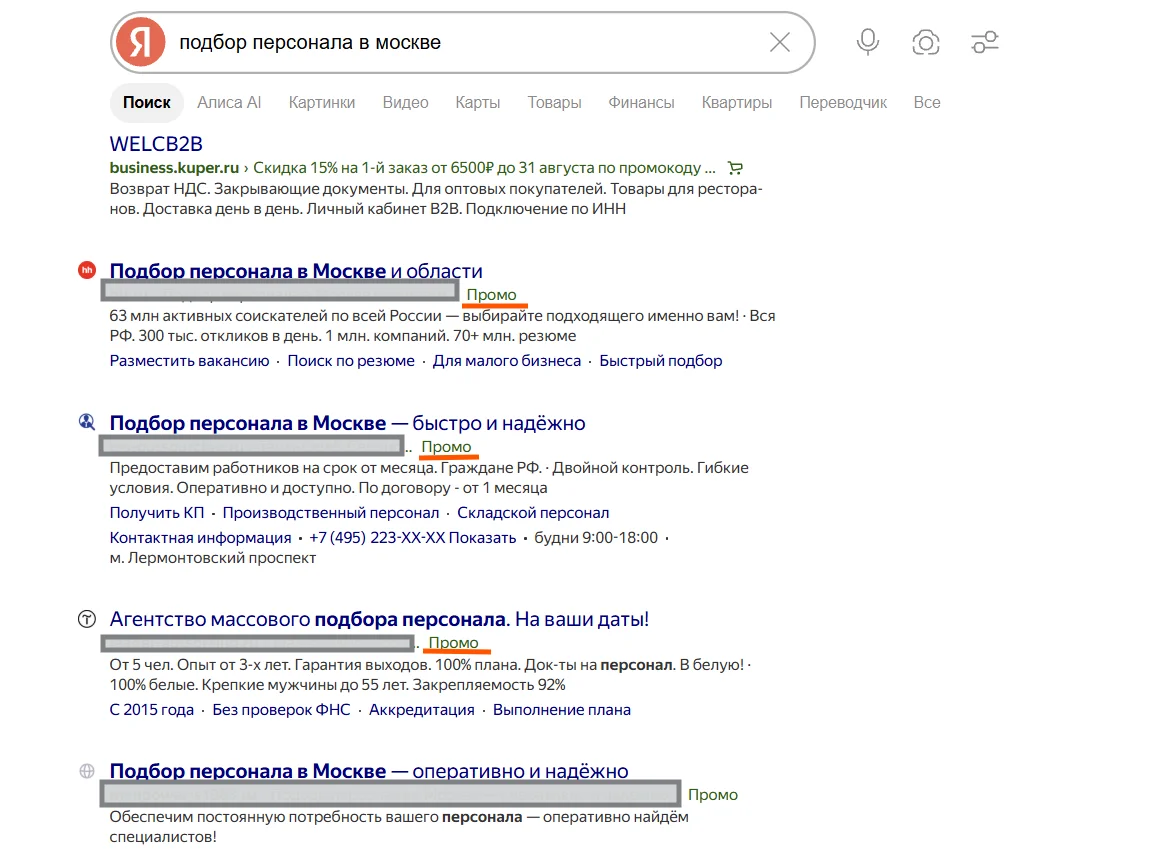
Task: Open search settings sliders icon
Action: click(985, 42)
